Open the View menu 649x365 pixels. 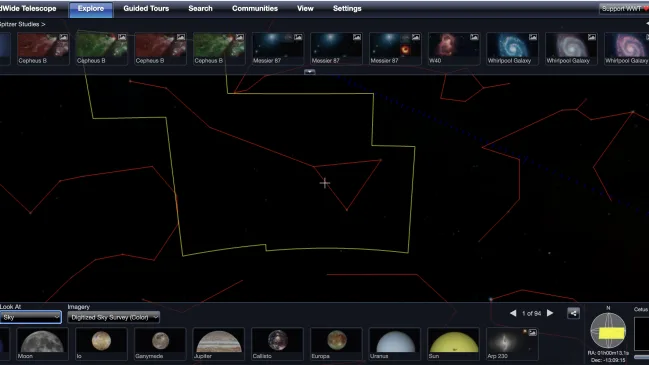pos(305,9)
